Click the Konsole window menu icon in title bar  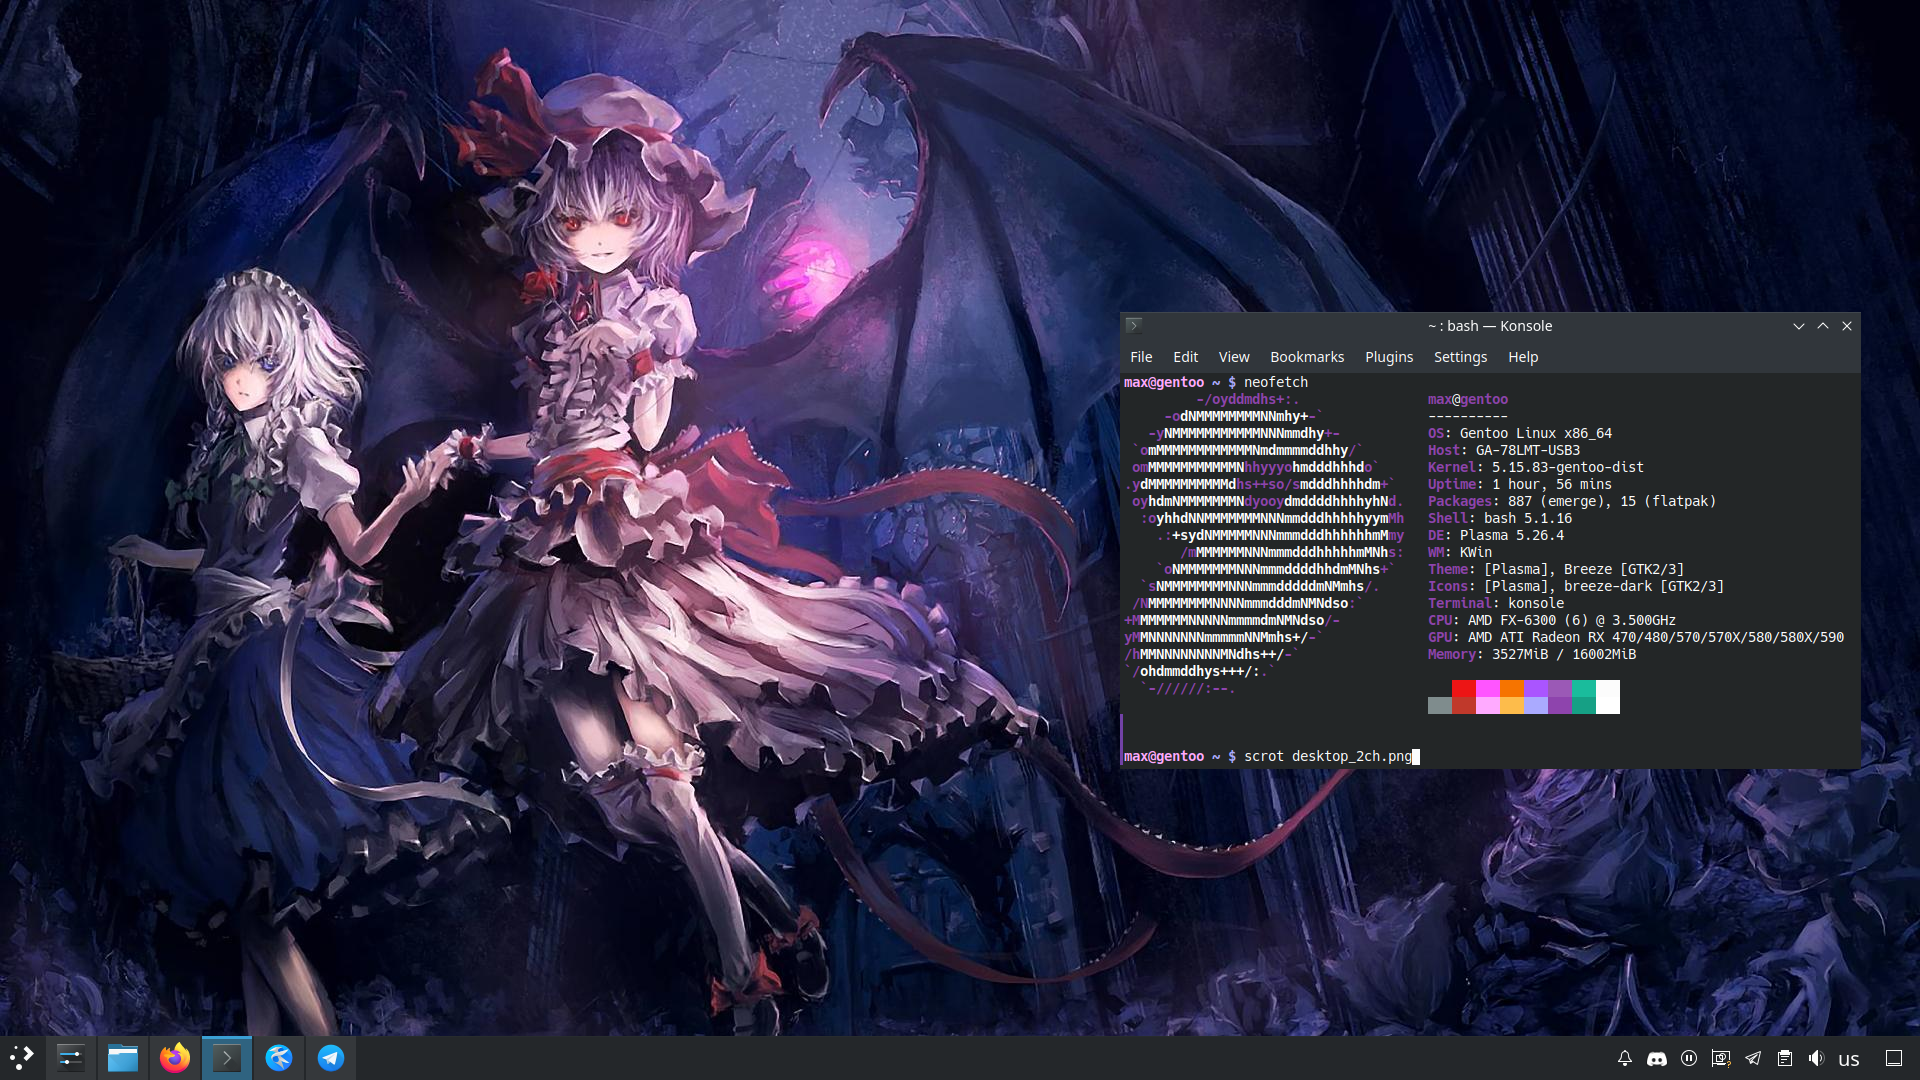point(1134,325)
